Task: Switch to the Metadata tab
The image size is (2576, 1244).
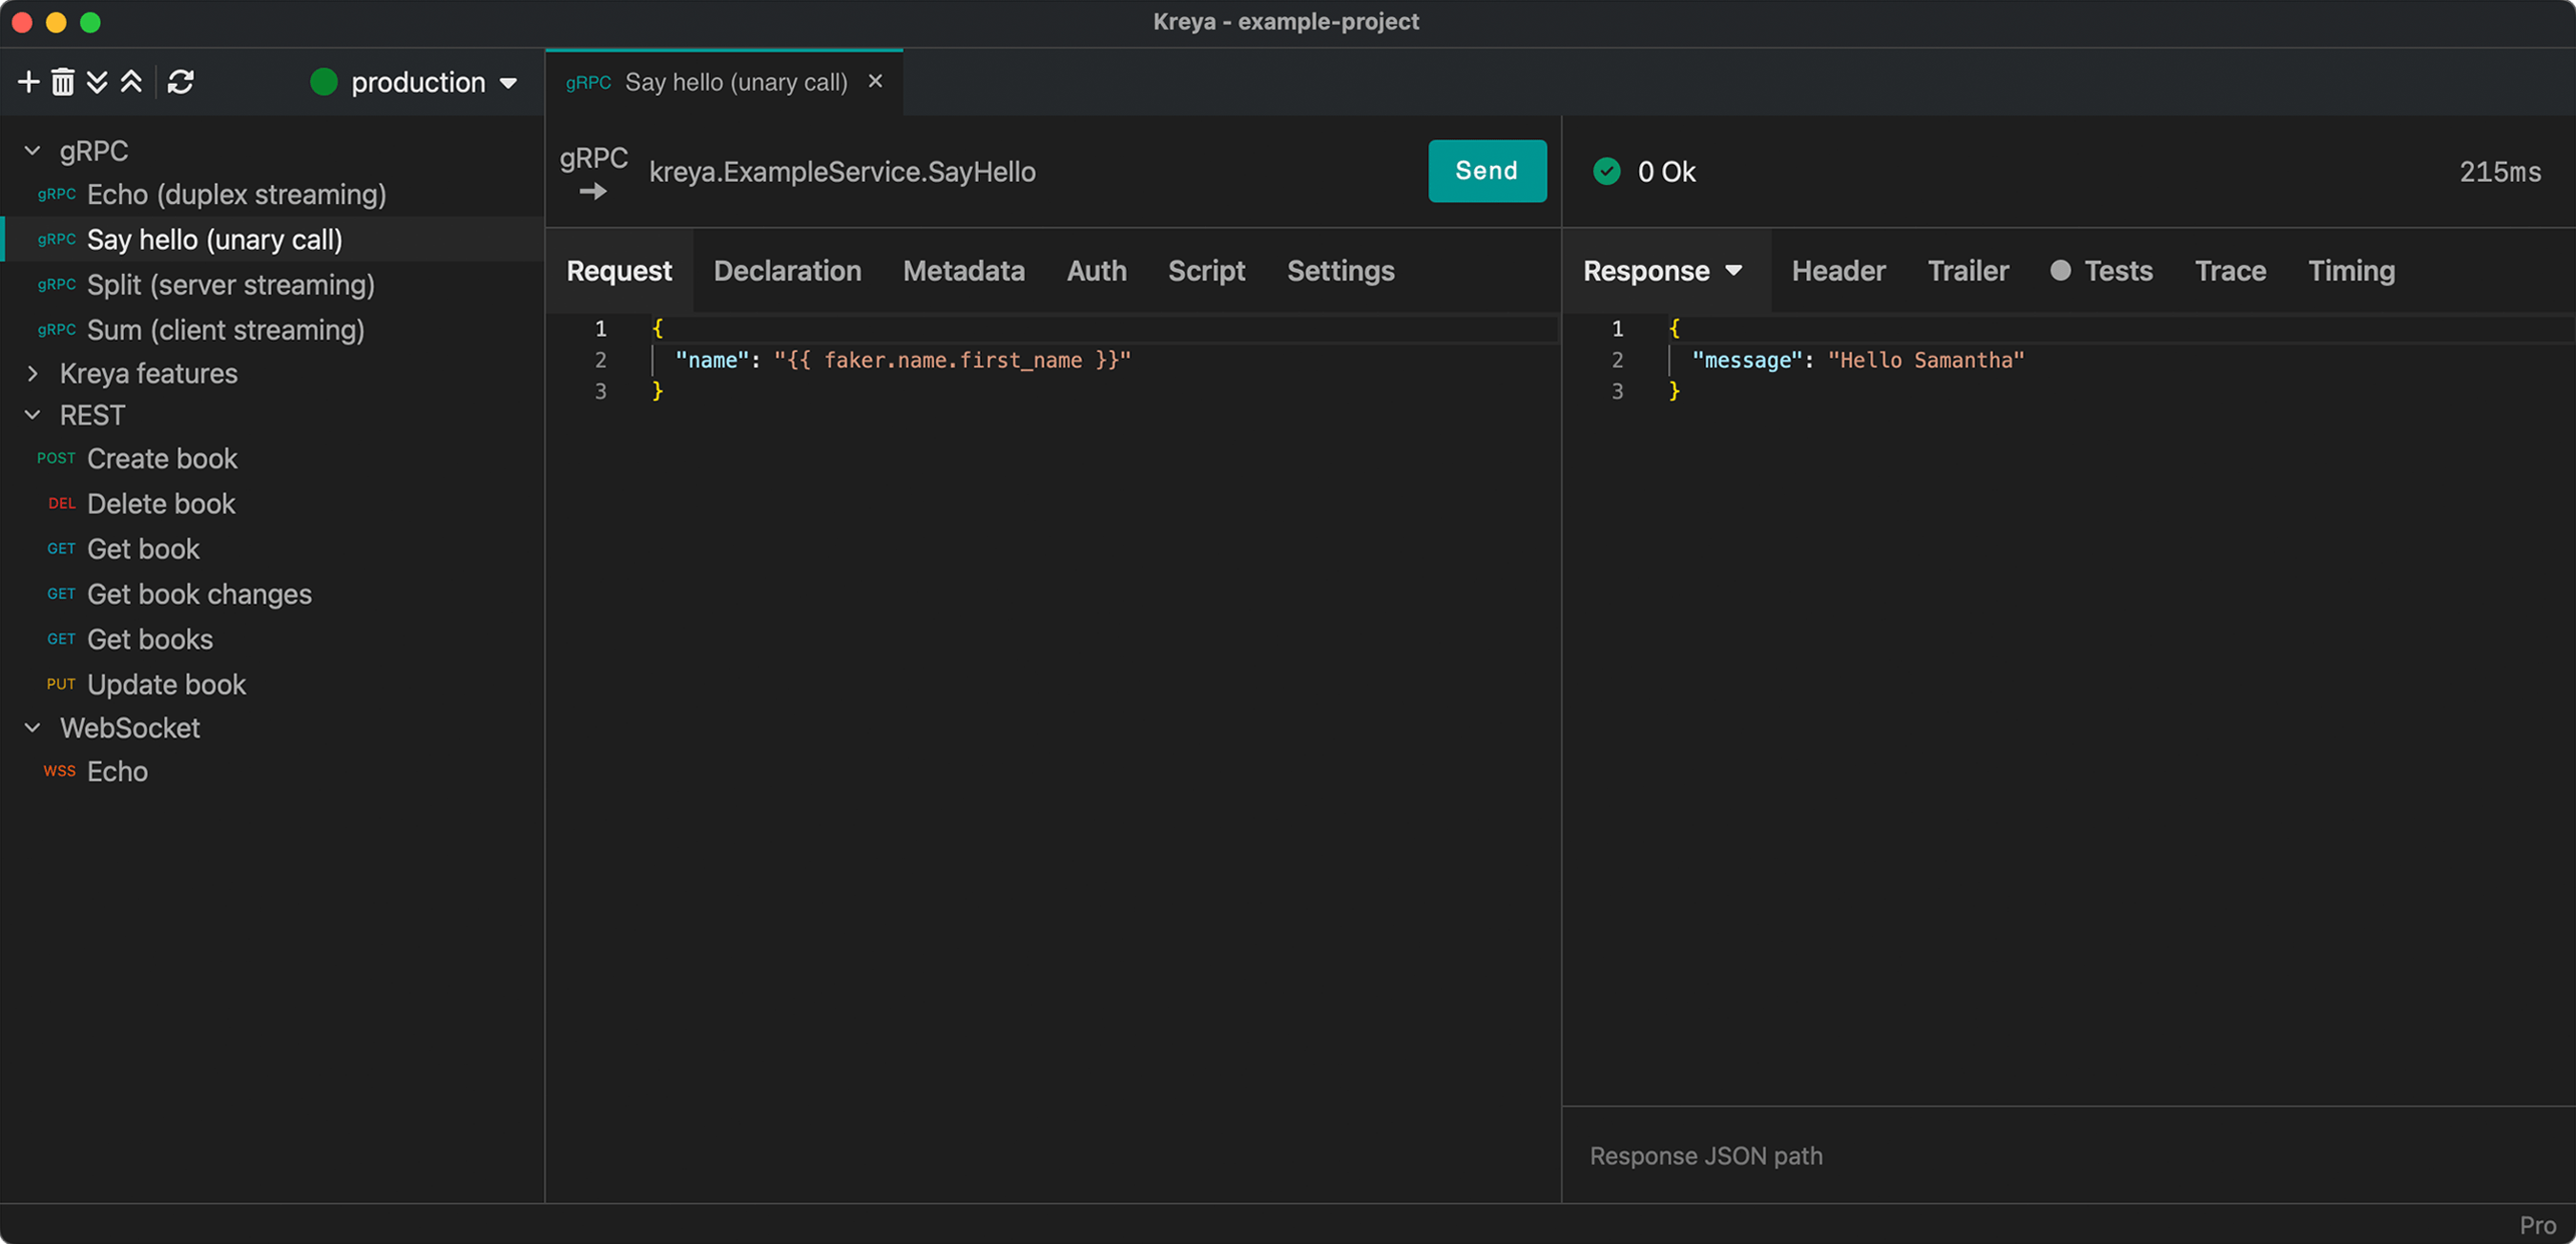Action: point(965,271)
